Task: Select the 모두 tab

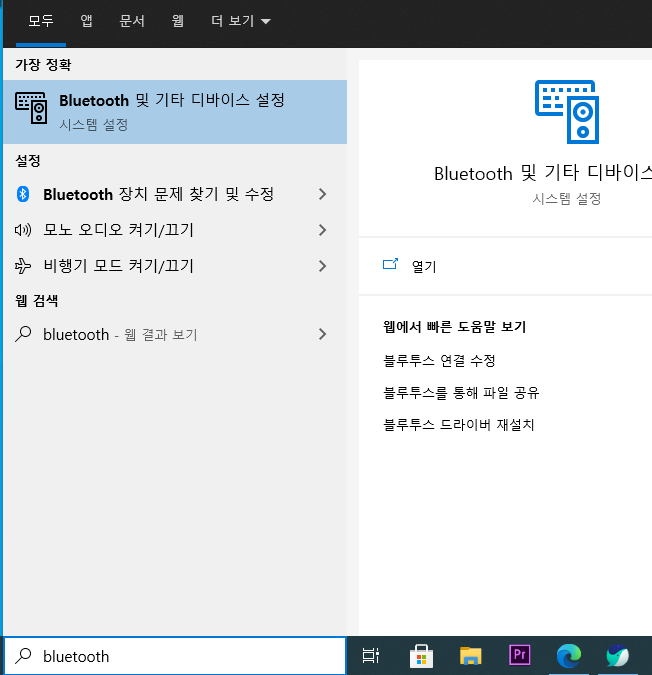Action: (41, 21)
